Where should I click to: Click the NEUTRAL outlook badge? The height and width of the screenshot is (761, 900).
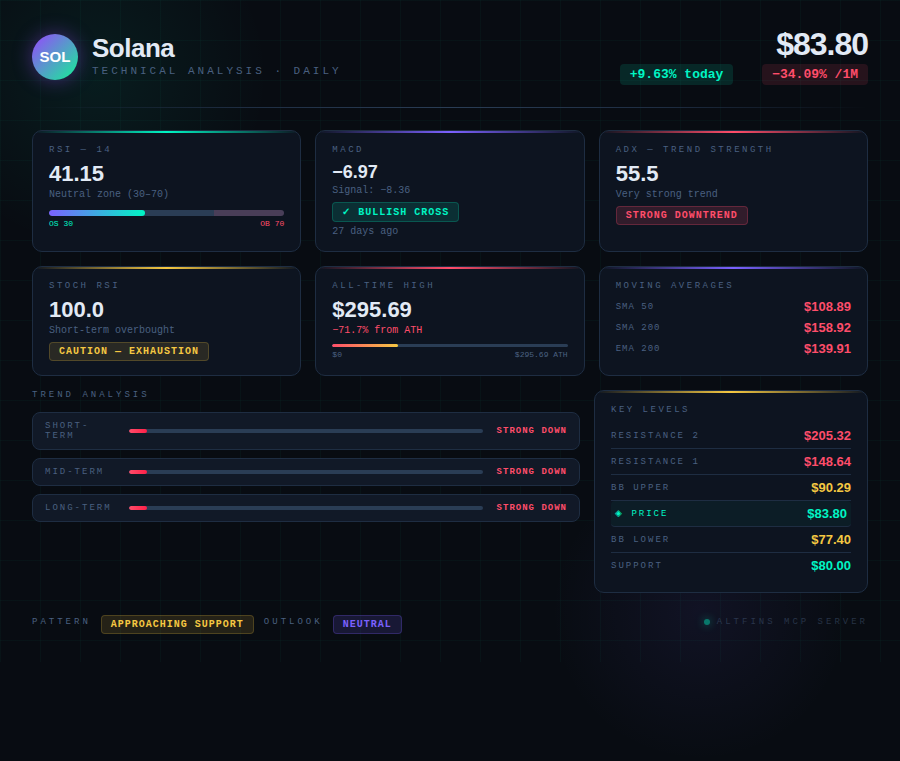[367, 623]
